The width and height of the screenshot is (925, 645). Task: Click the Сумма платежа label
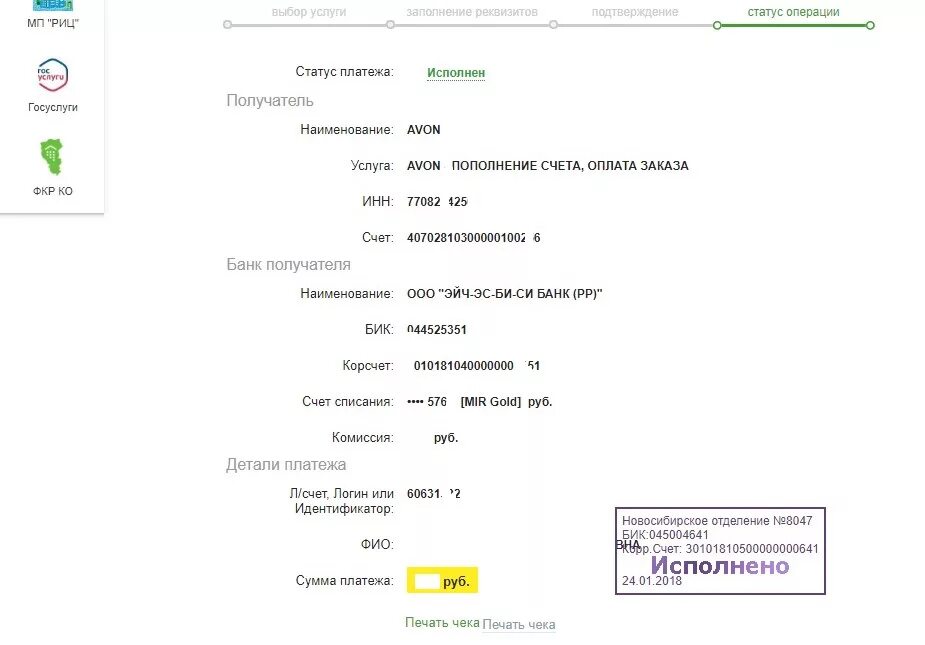(345, 581)
